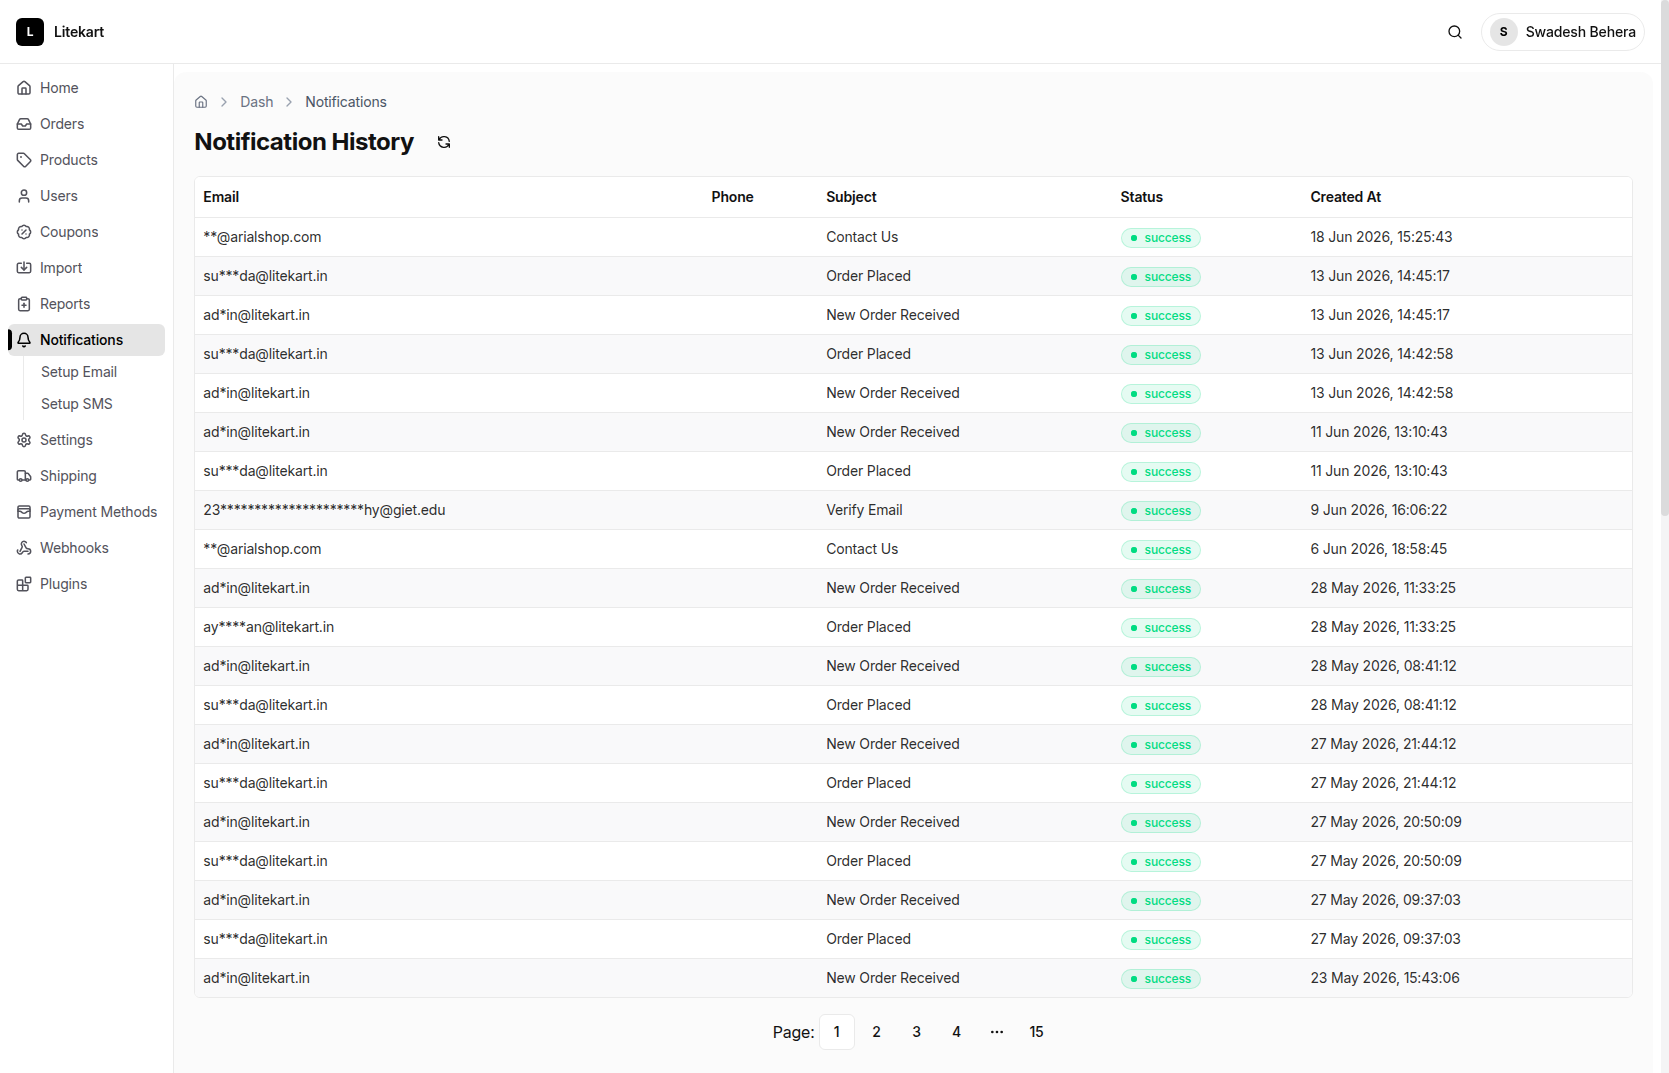Click the Notifications bell icon

[x=24, y=340]
